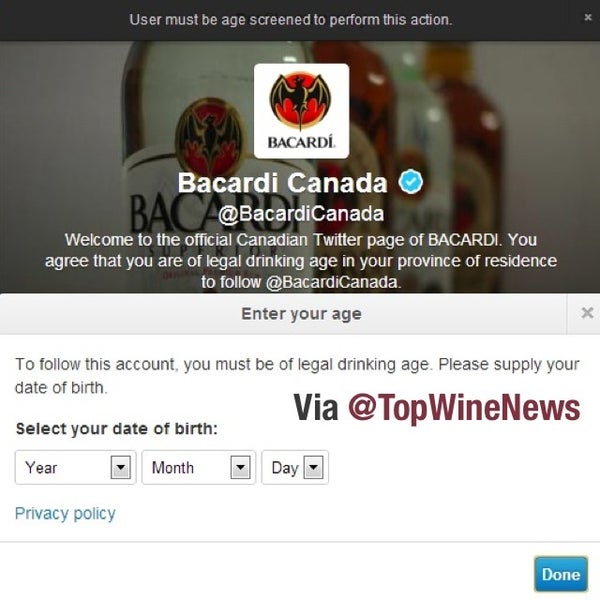
Task: Open the Month dropdown
Action: (199, 467)
